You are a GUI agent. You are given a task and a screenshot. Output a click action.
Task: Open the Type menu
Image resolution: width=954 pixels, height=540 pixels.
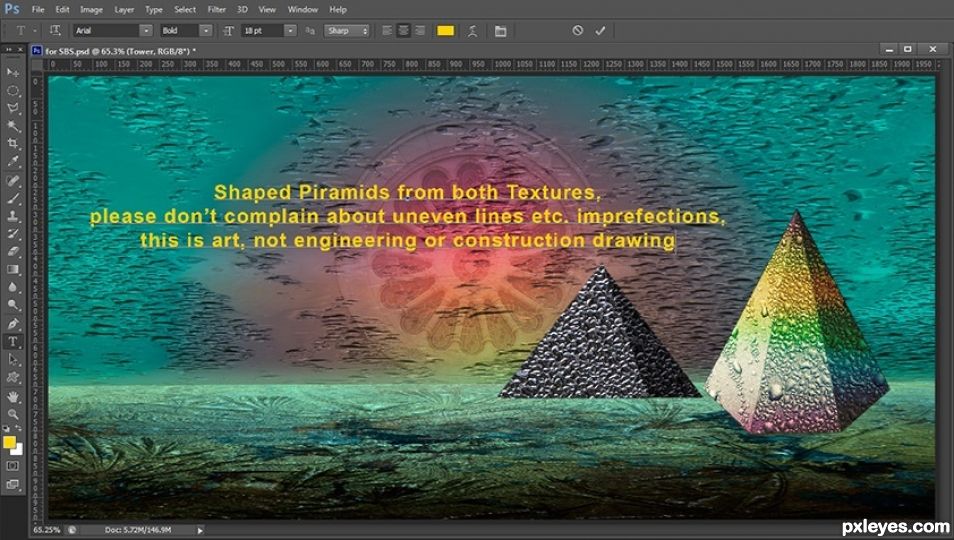click(154, 9)
